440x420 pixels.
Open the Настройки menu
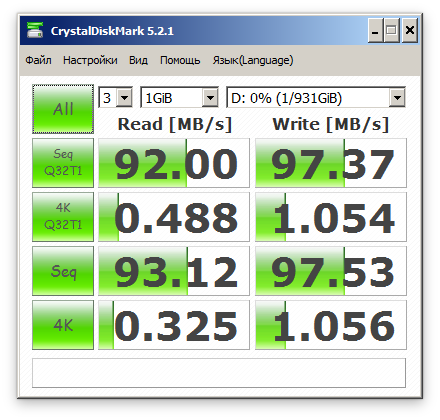90,60
